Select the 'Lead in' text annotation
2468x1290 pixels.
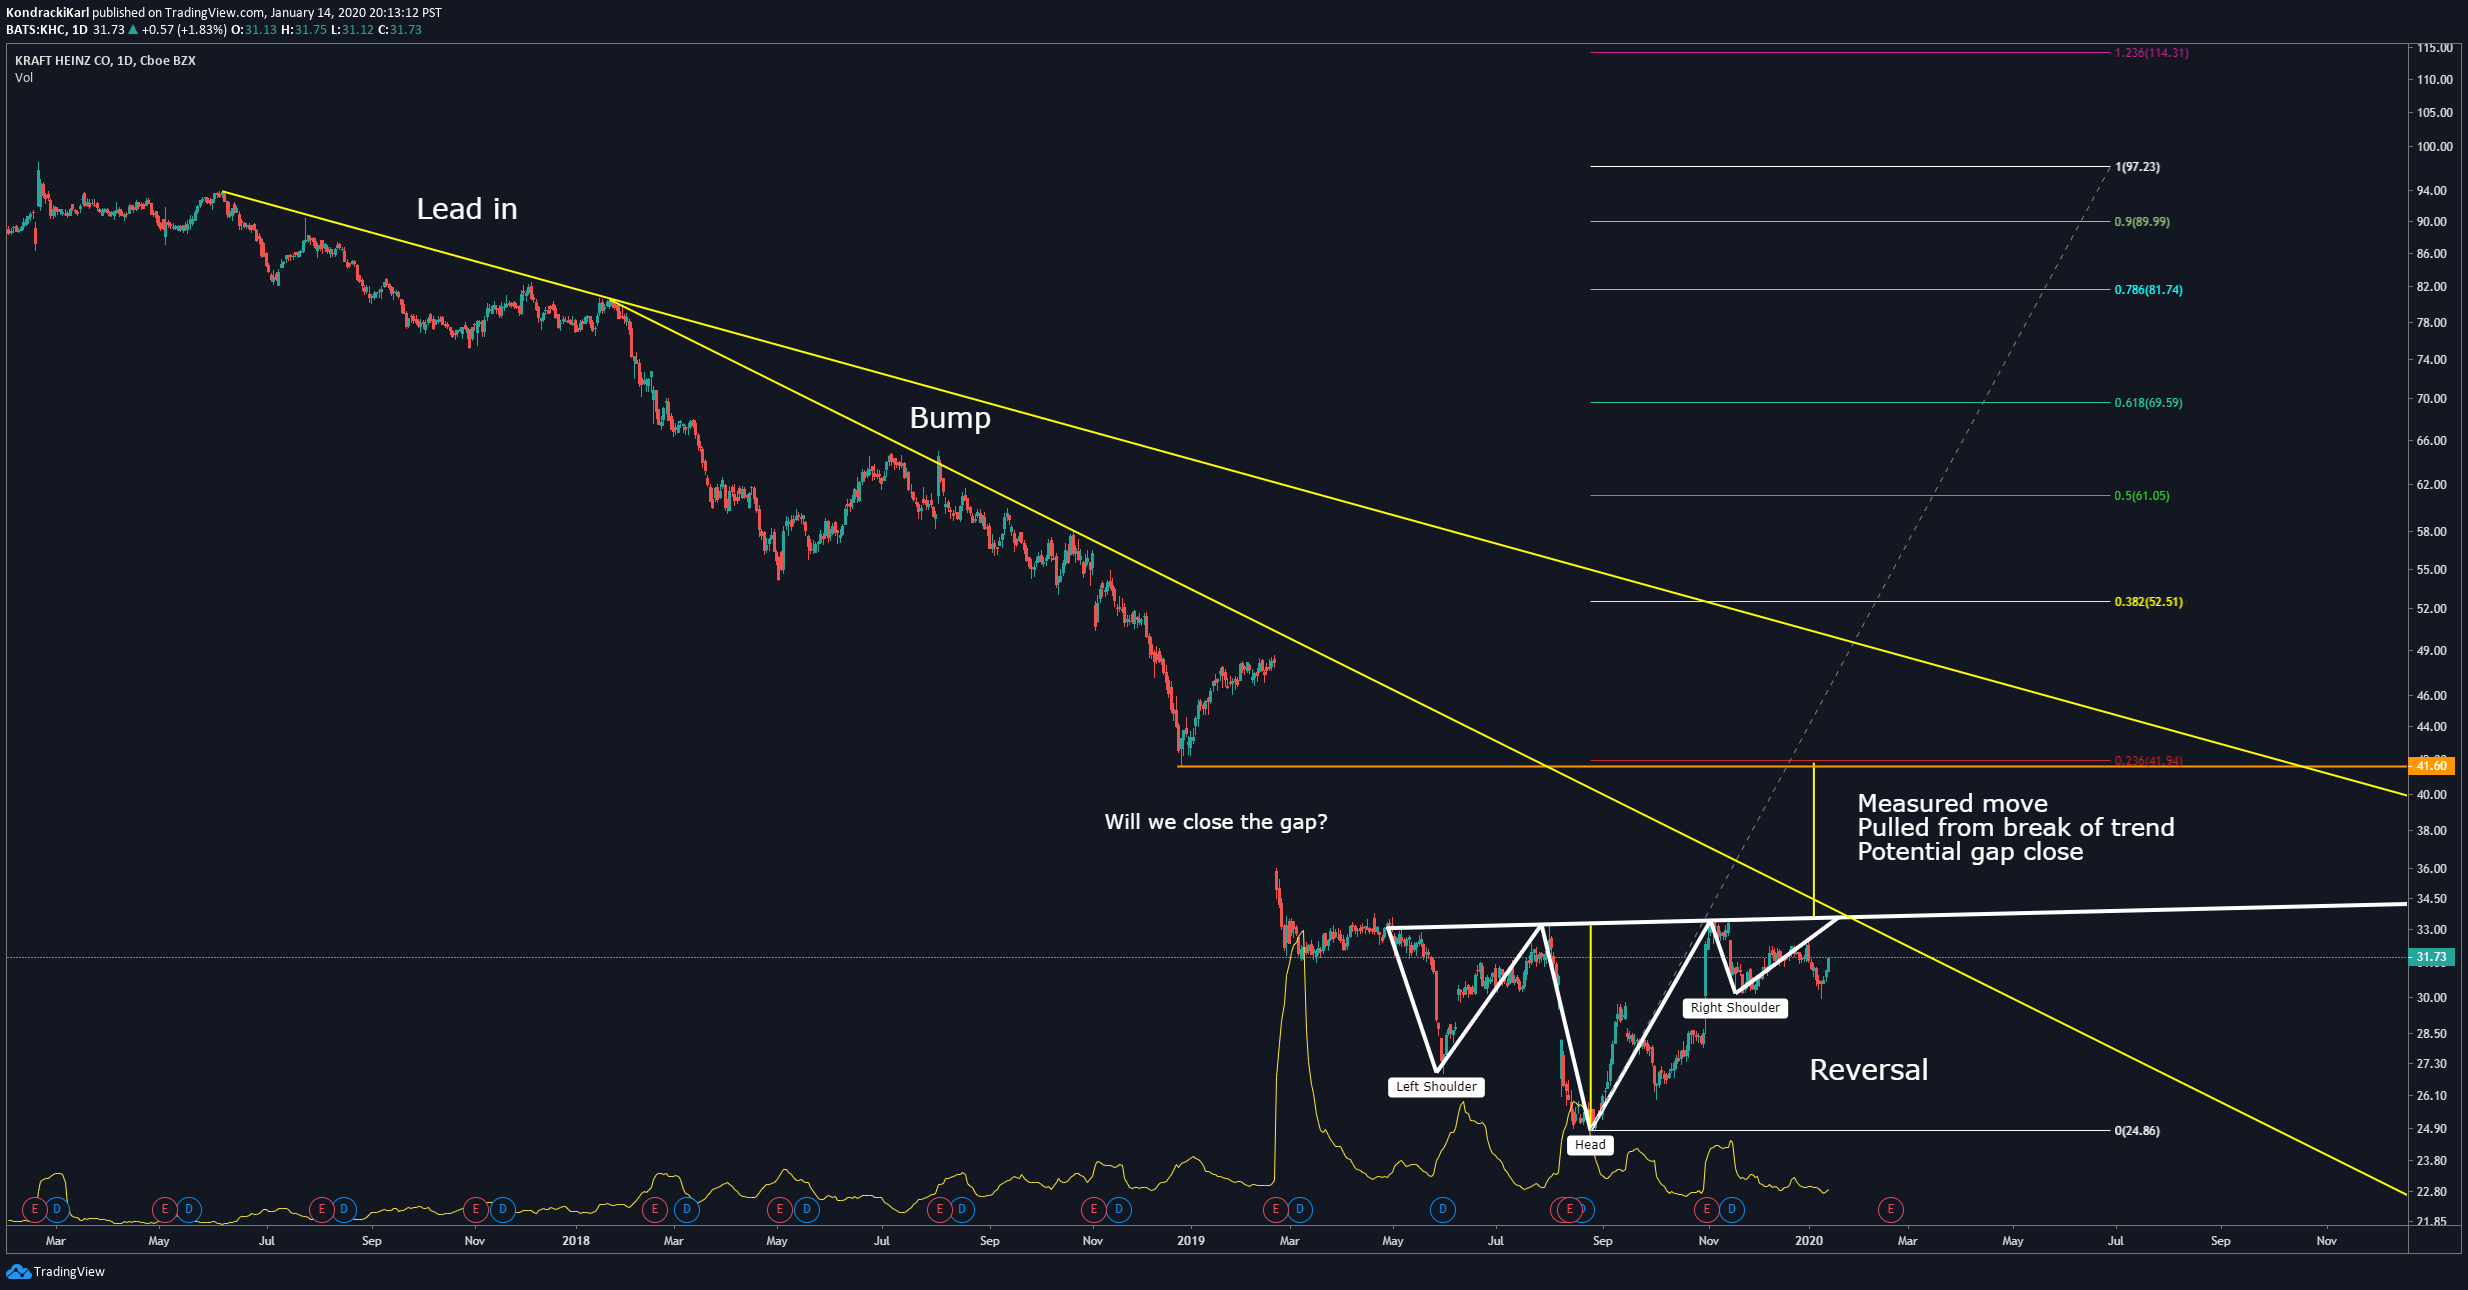click(467, 209)
